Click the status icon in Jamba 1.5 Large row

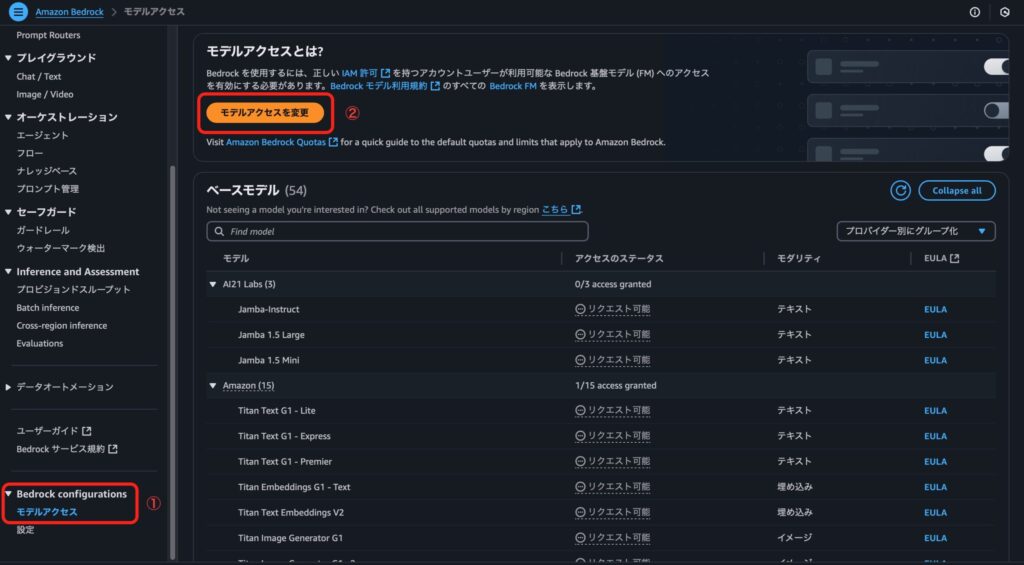(580, 334)
